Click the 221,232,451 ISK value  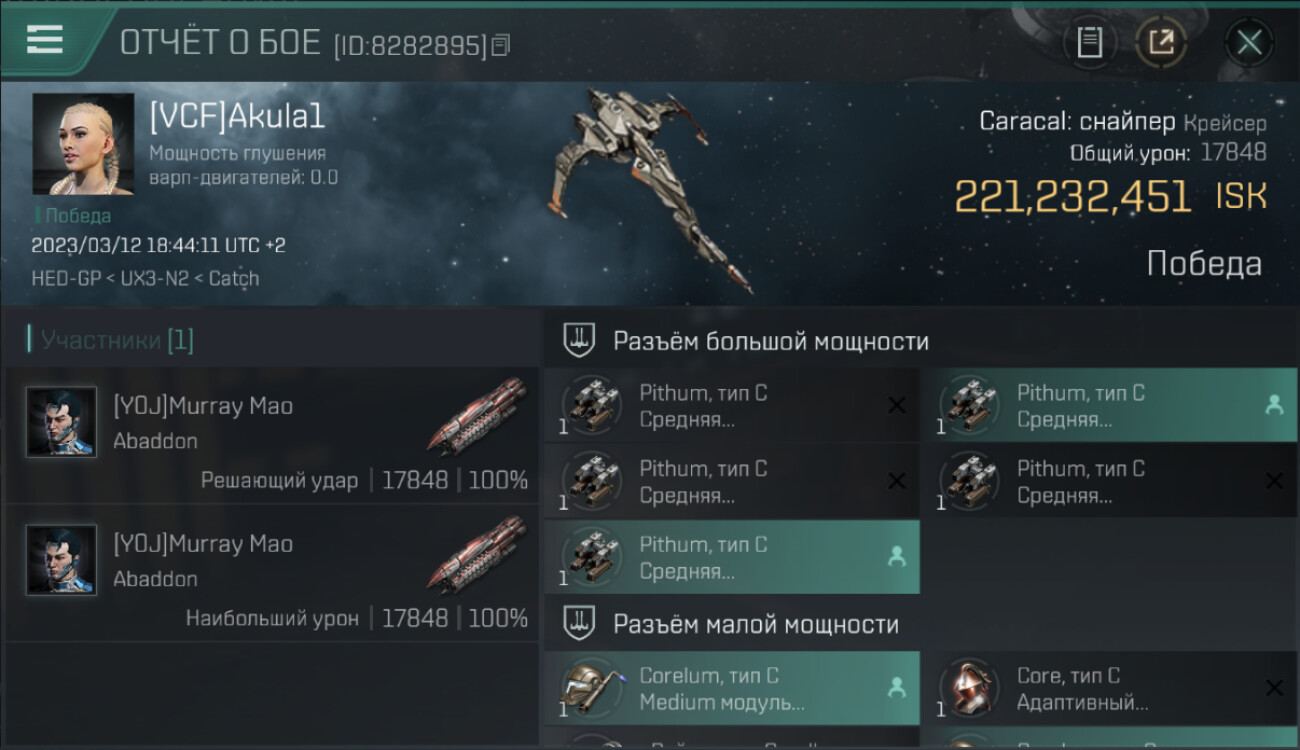pos(1110,196)
